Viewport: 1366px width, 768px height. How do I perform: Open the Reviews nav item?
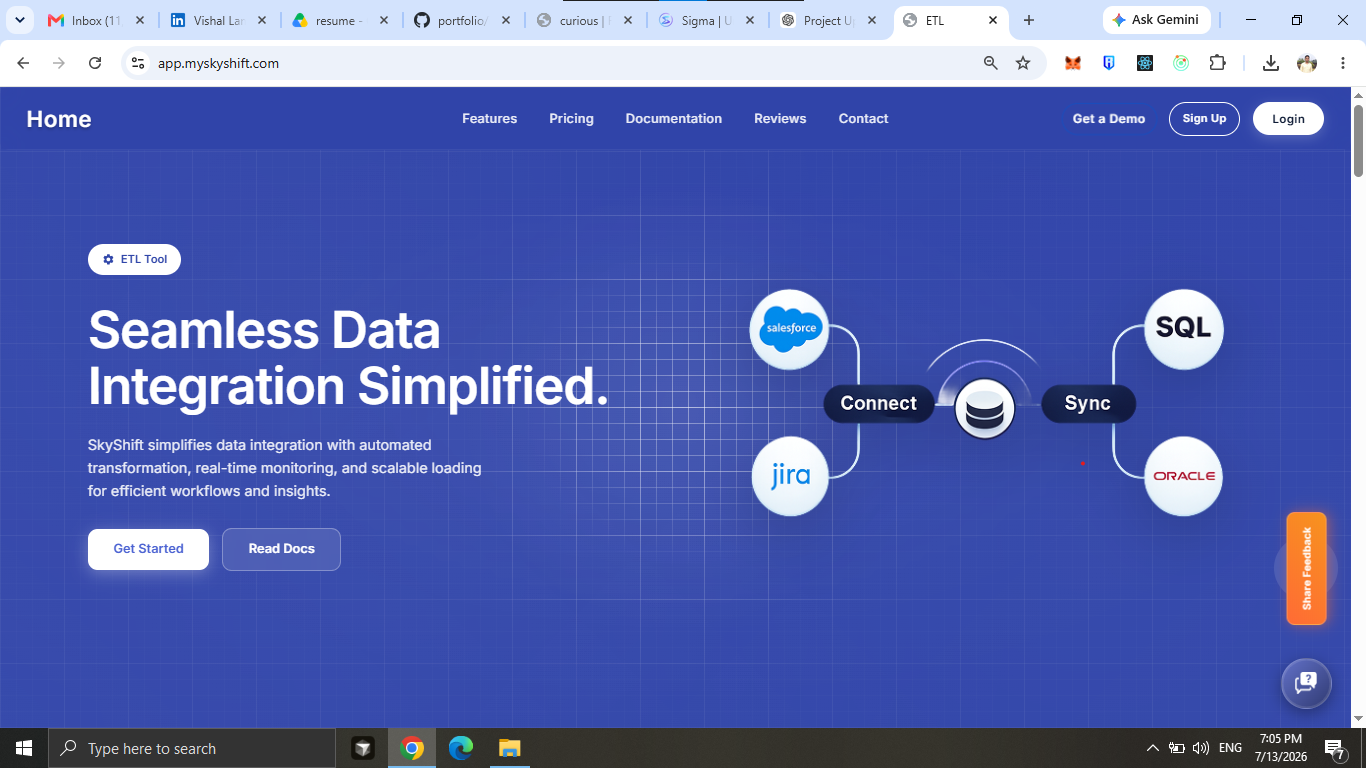click(780, 118)
